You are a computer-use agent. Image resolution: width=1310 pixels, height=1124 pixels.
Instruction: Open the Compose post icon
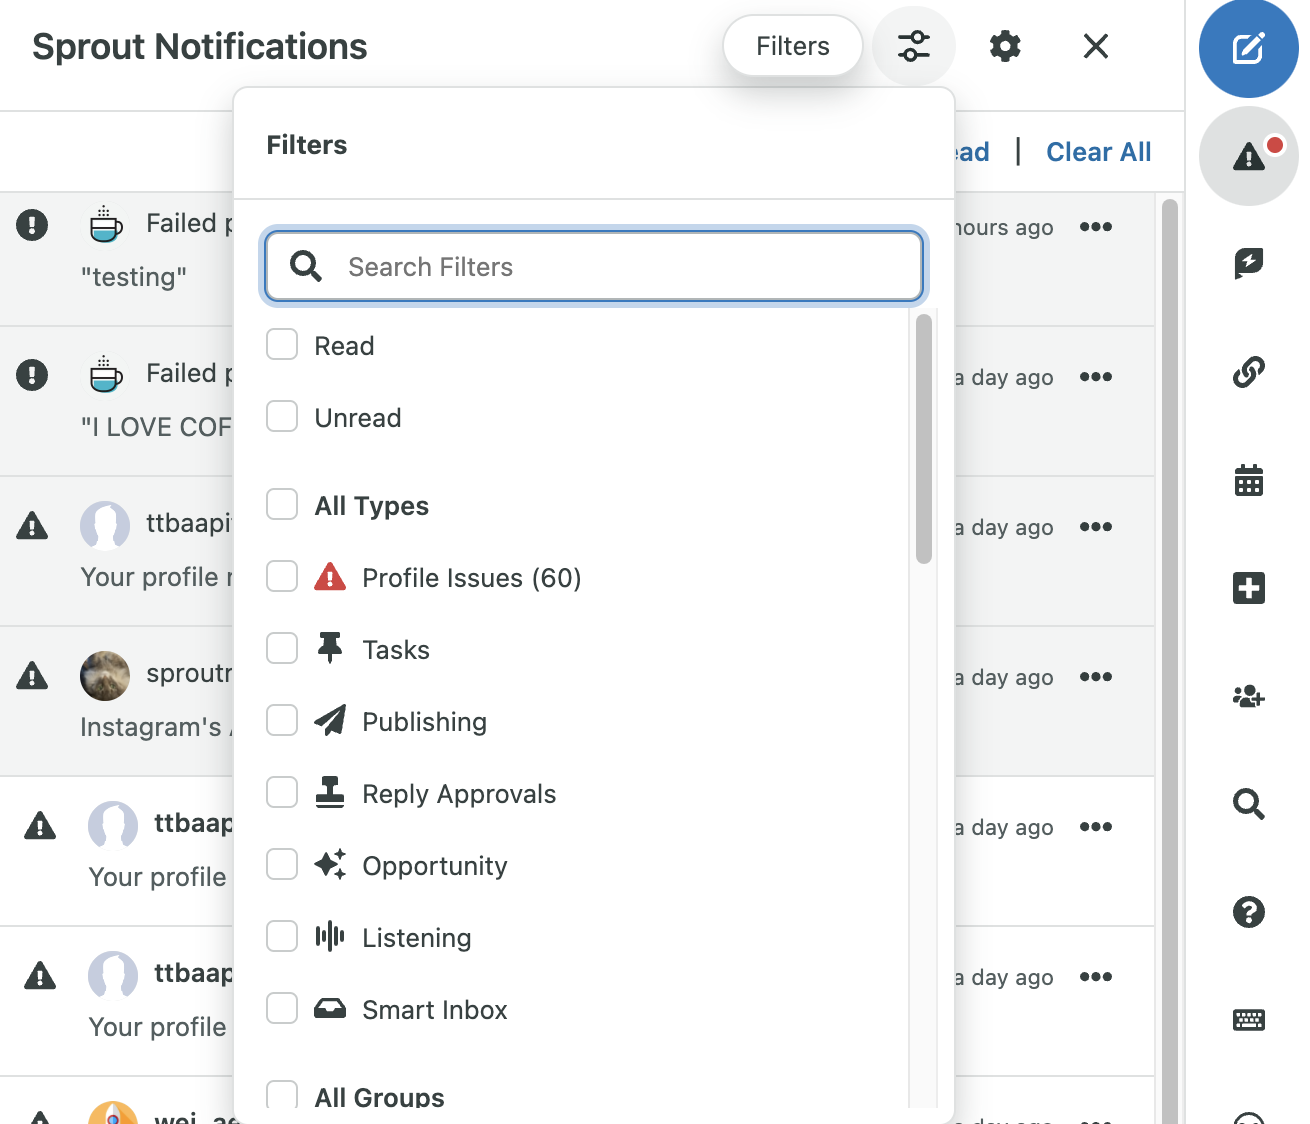pyautogui.click(x=1248, y=47)
